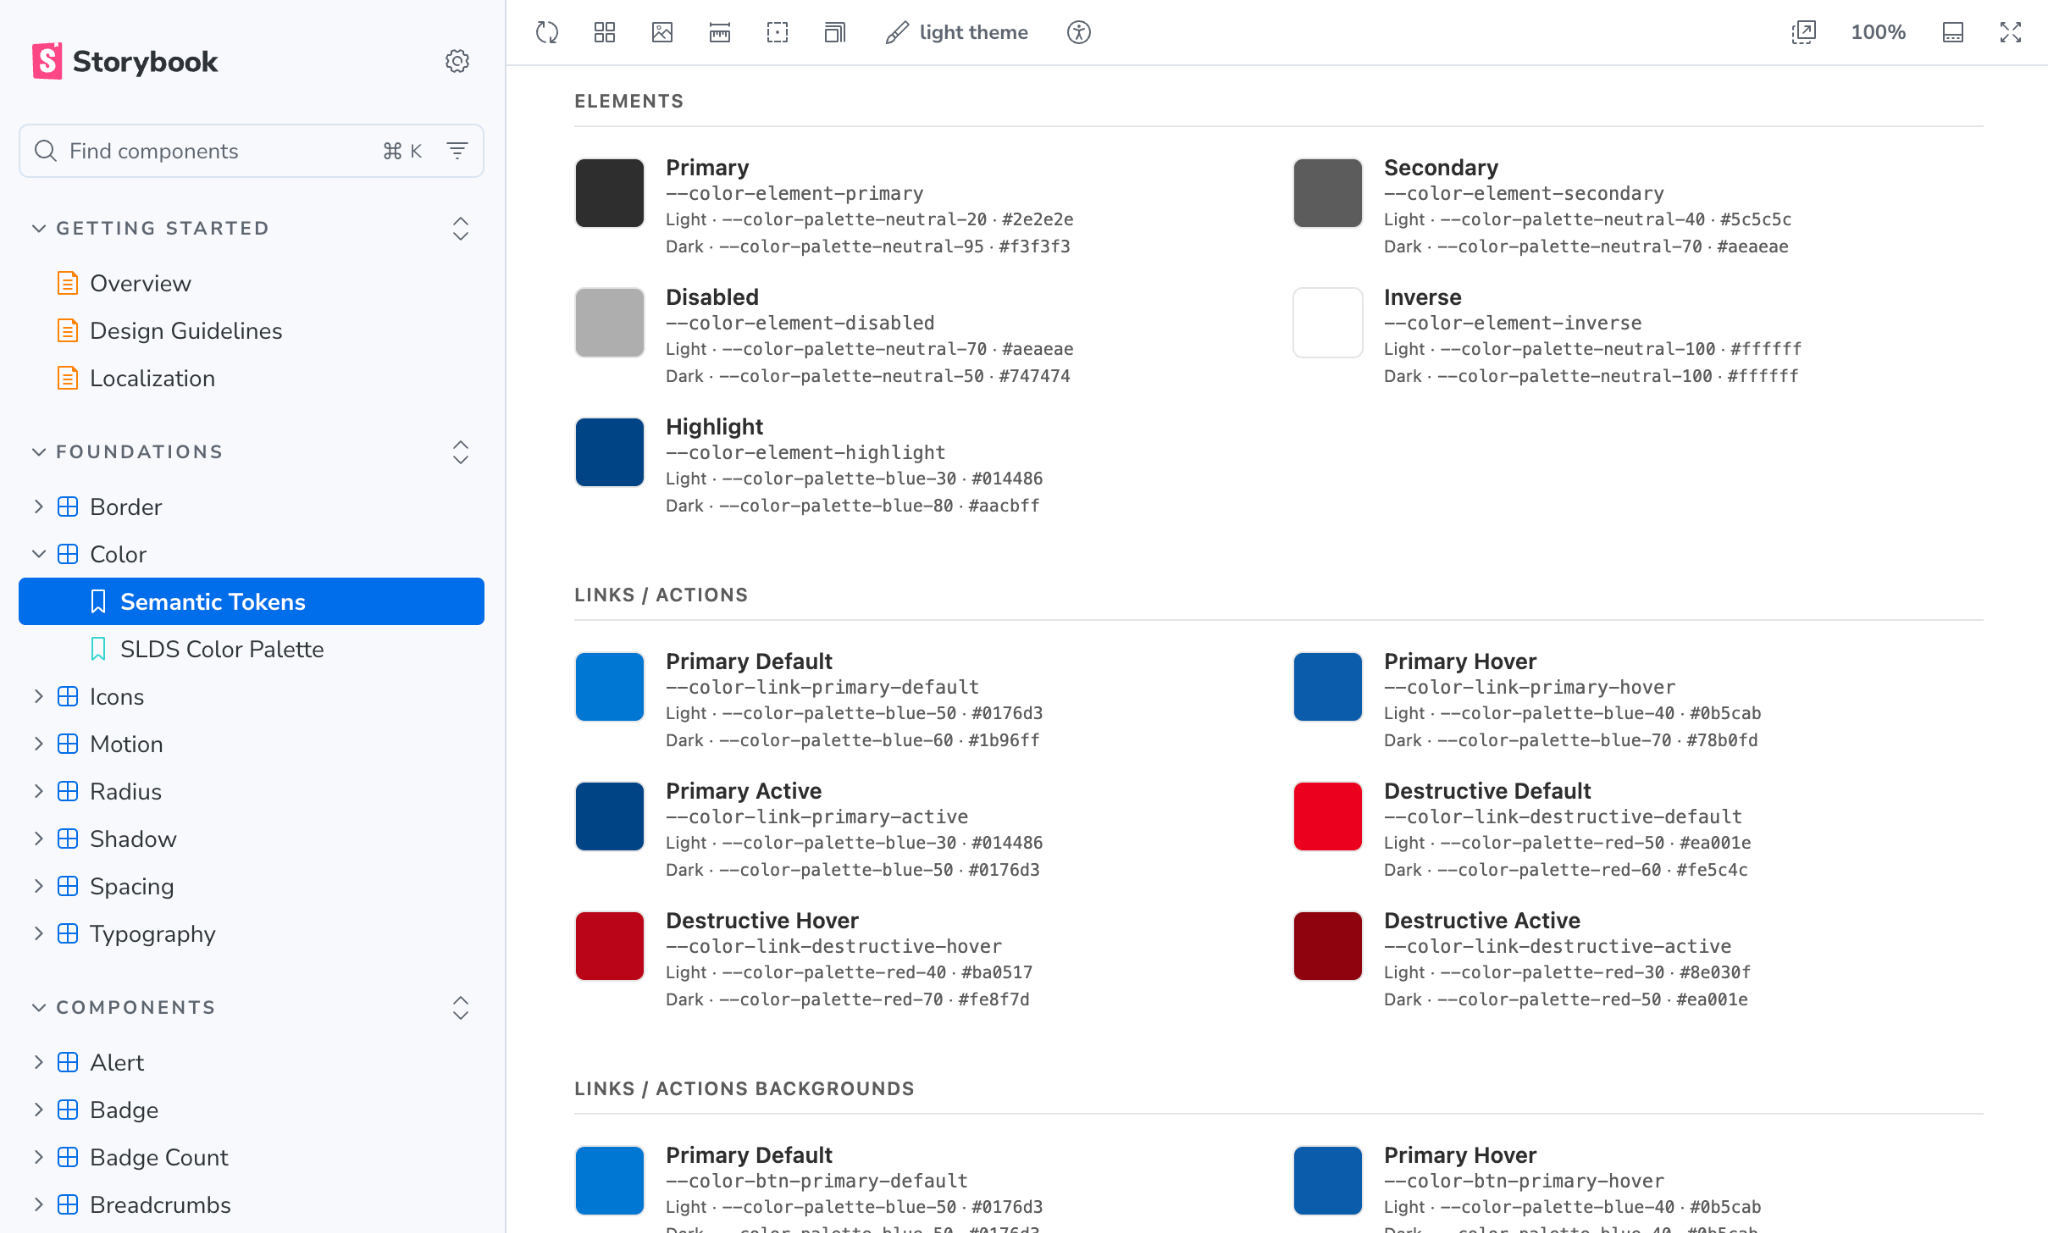
Task: Enter fullscreen mode icon
Action: 2011,32
